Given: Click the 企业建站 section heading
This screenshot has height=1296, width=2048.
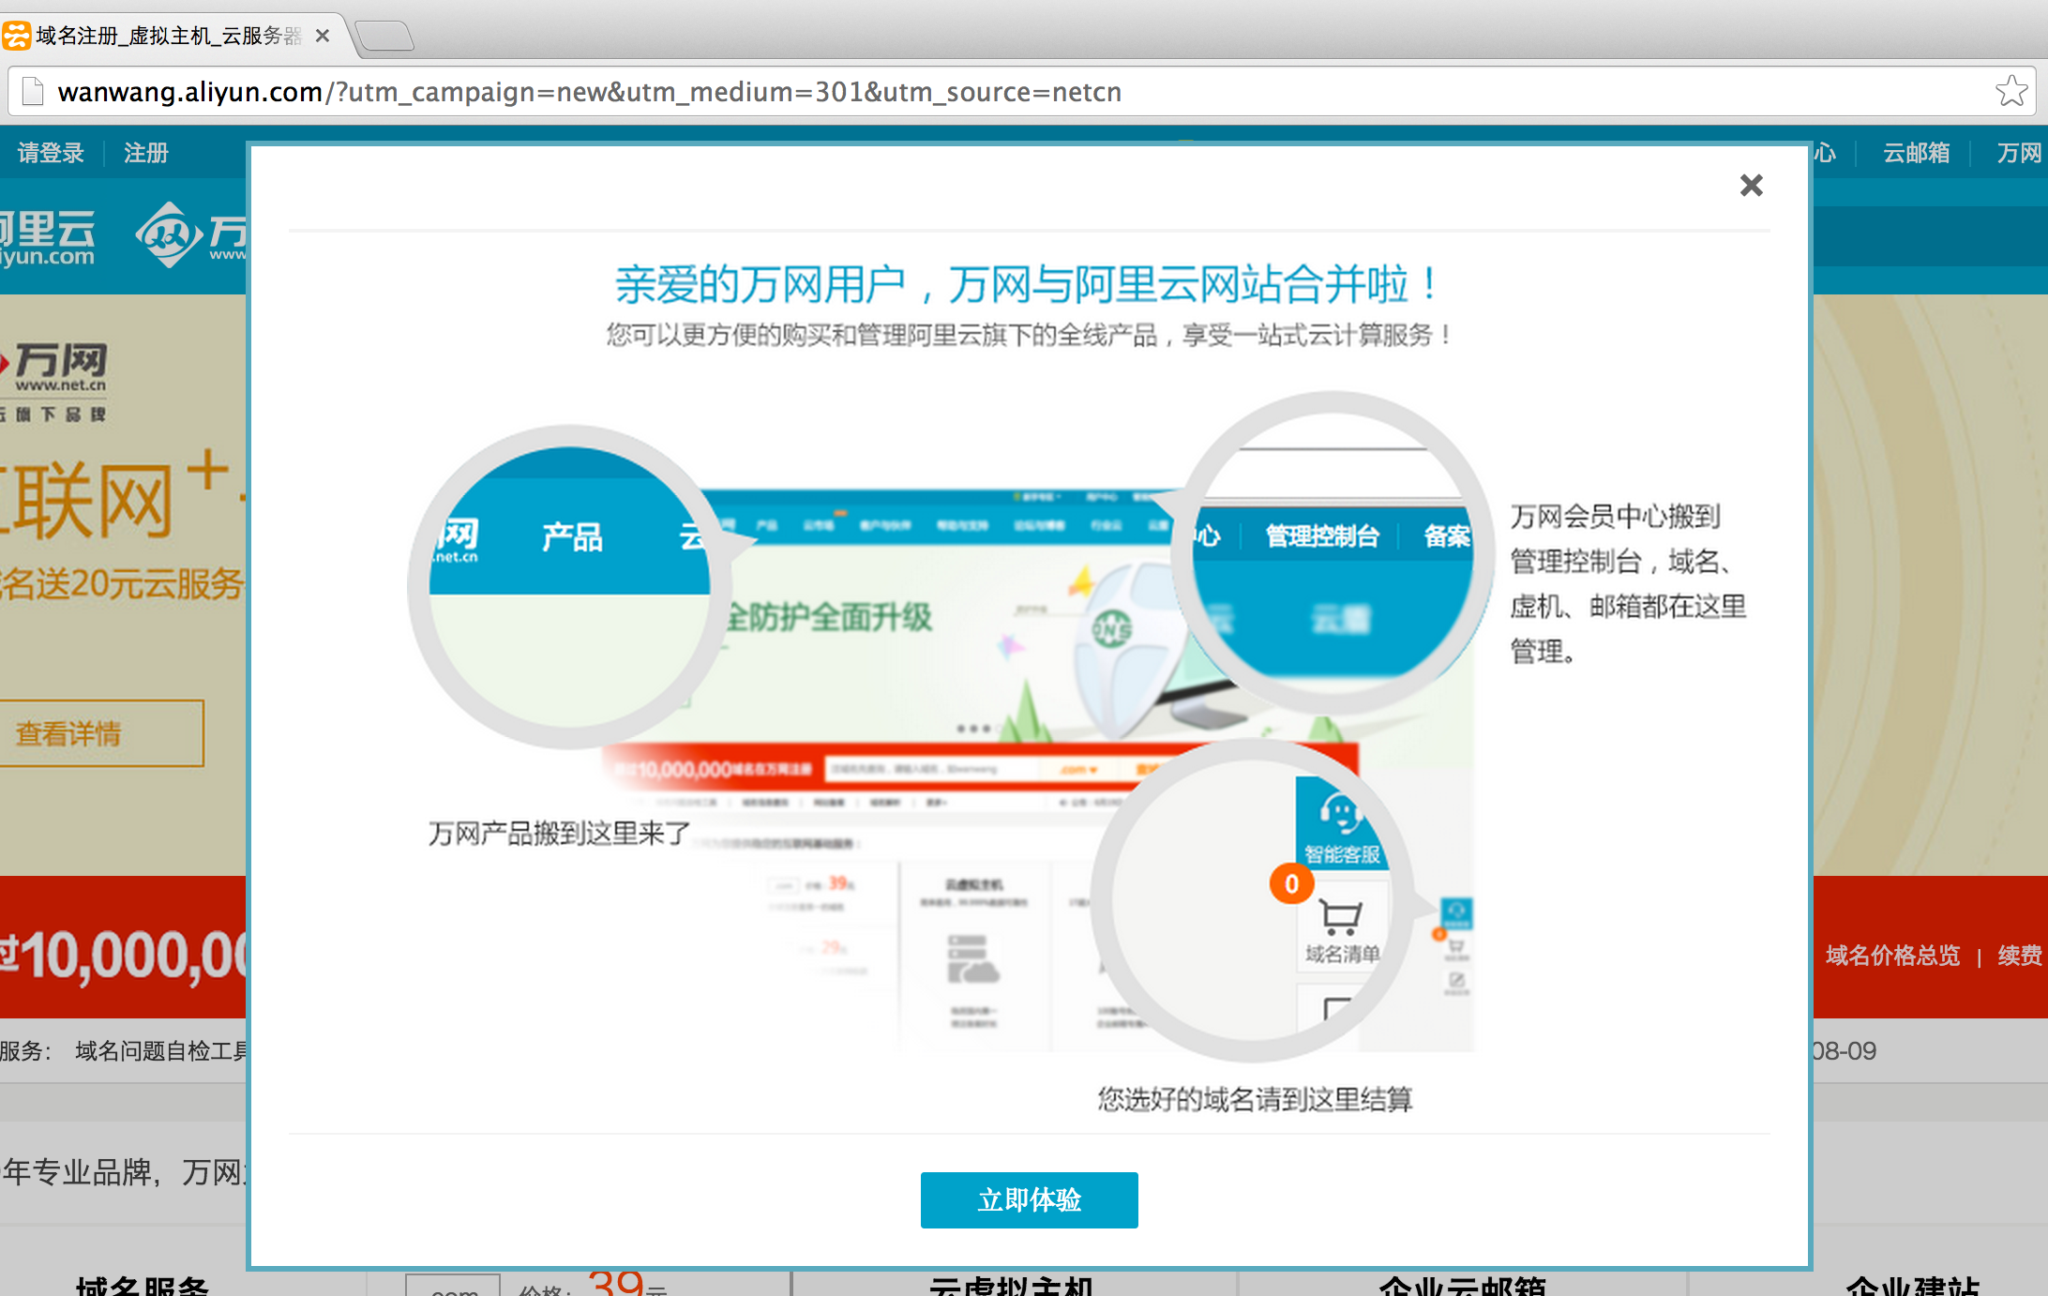Looking at the screenshot, I should (x=1912, y=1285).
